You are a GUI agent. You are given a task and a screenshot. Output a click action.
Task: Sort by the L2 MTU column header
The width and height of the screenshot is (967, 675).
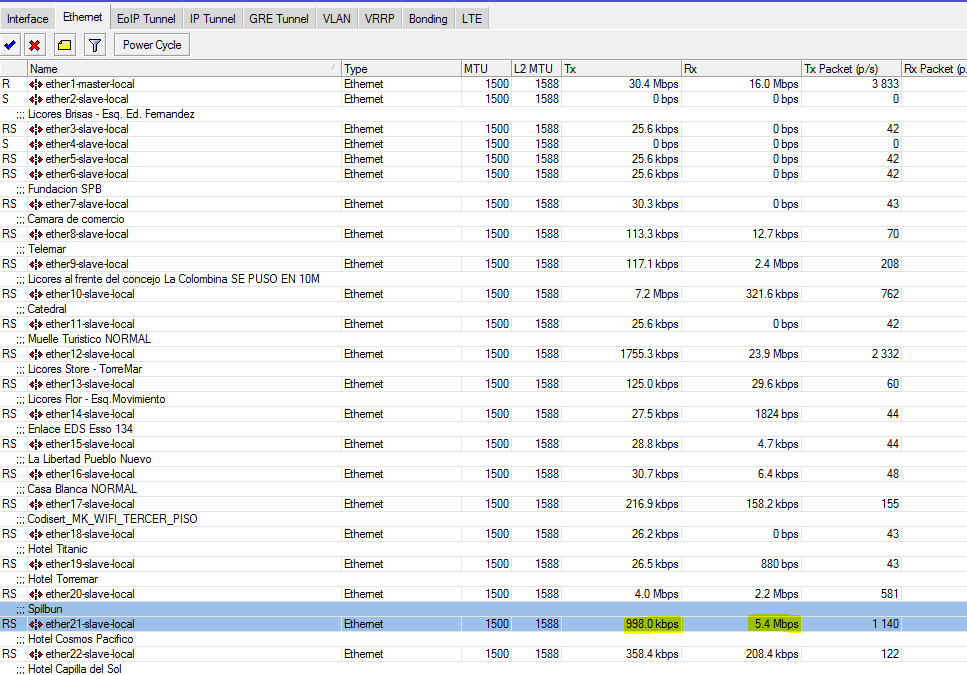pyautogui.click(x=536, y=68)
